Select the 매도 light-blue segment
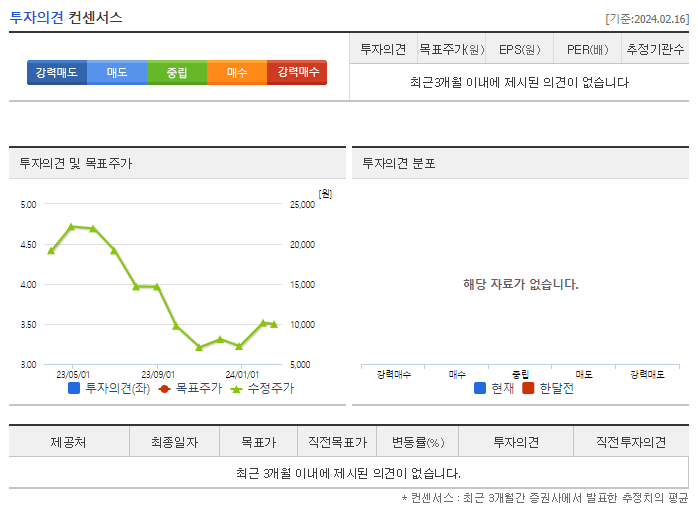 coord(117,73)
